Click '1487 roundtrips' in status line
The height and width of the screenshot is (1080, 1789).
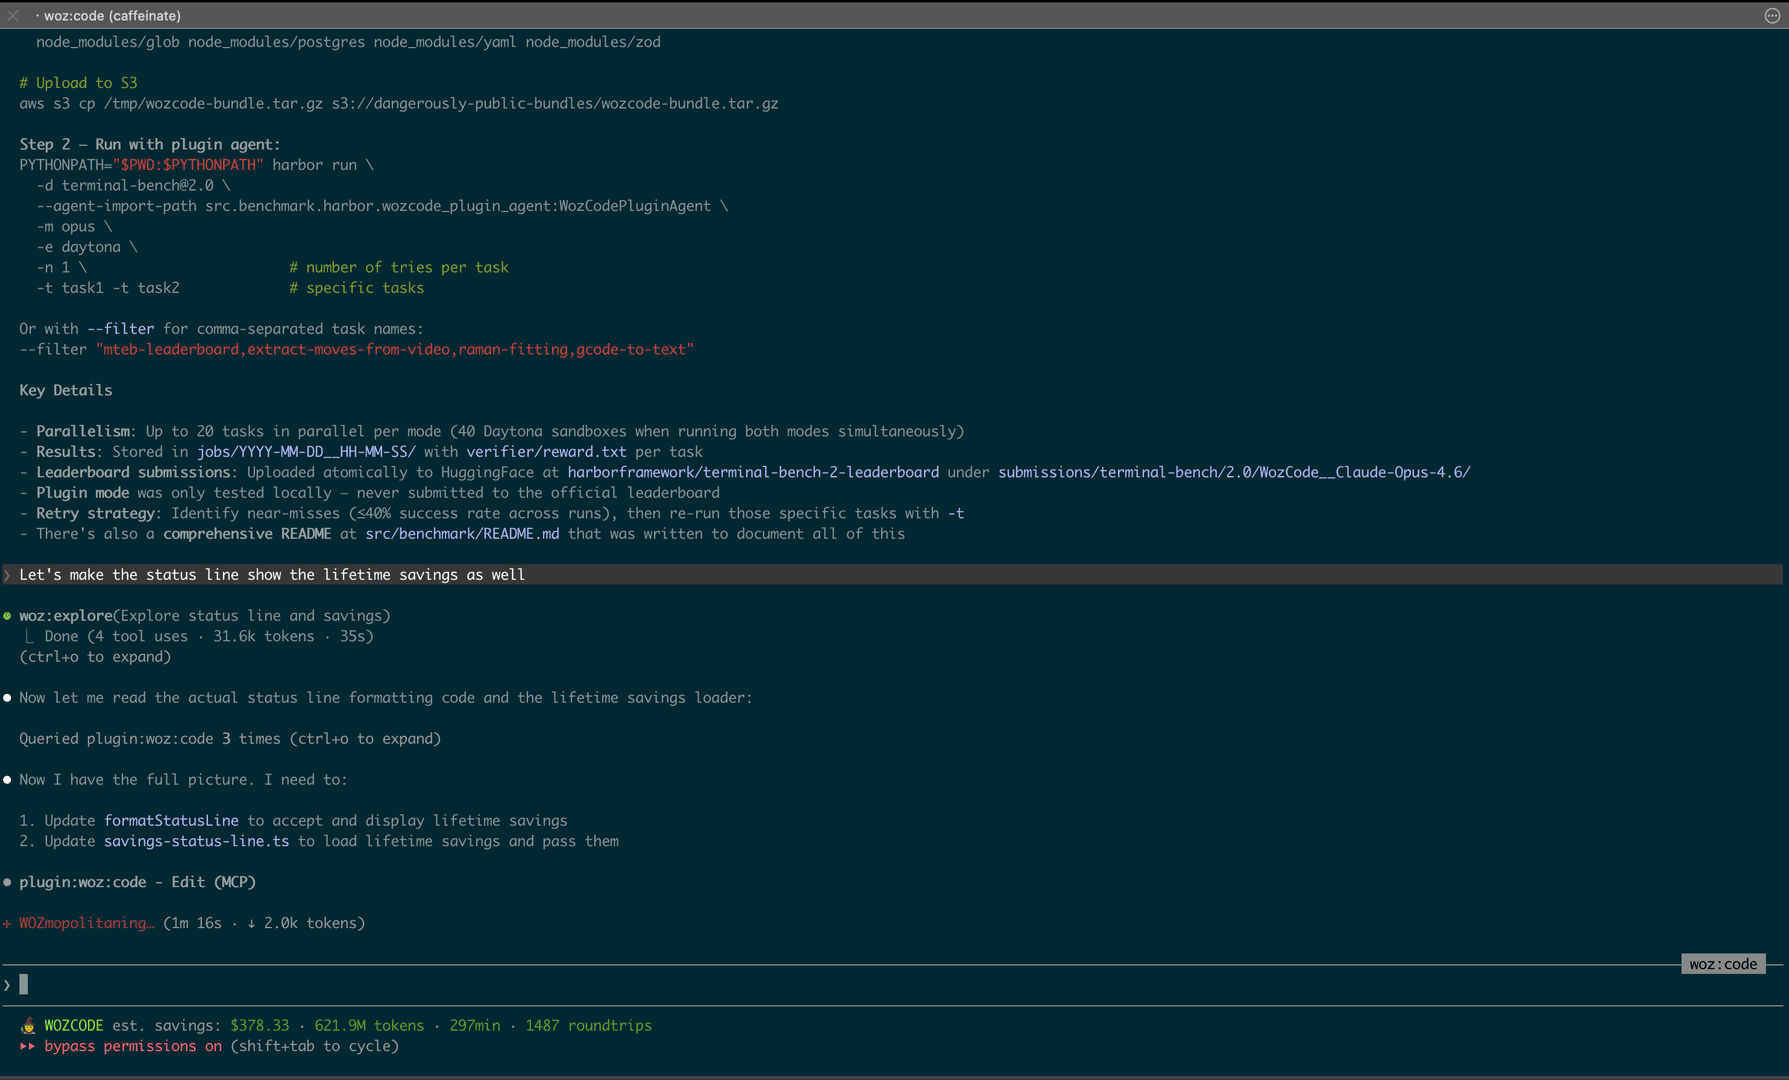tap(588, 1026)
